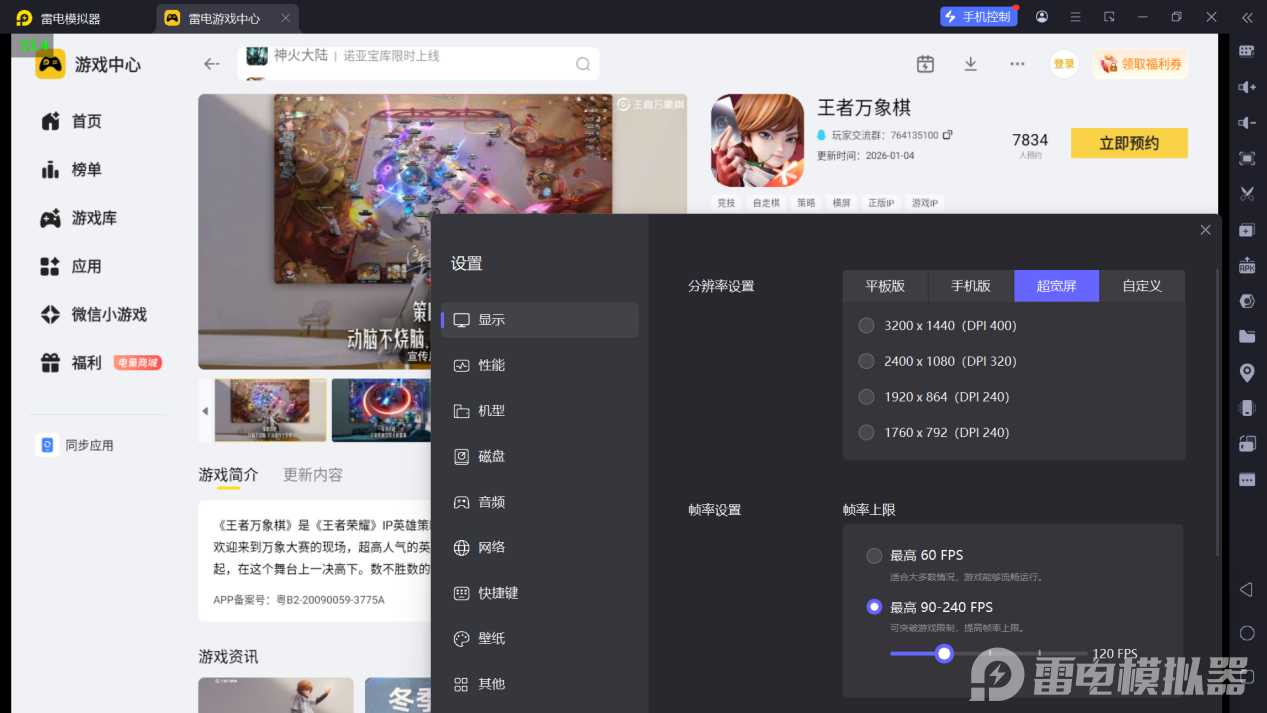1267x713 pixels.
Task: Select the 最高 60 FPS frame rate option
Action: tap(874, 555)
